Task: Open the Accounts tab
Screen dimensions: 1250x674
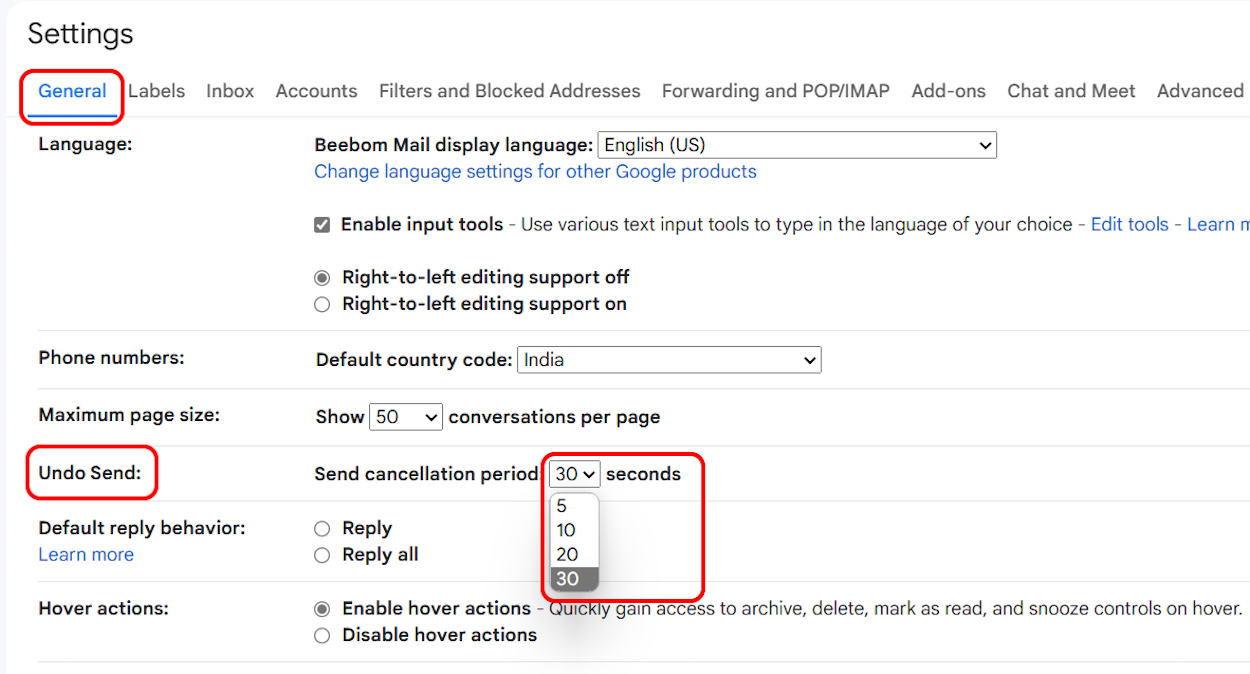Action: 316,91
